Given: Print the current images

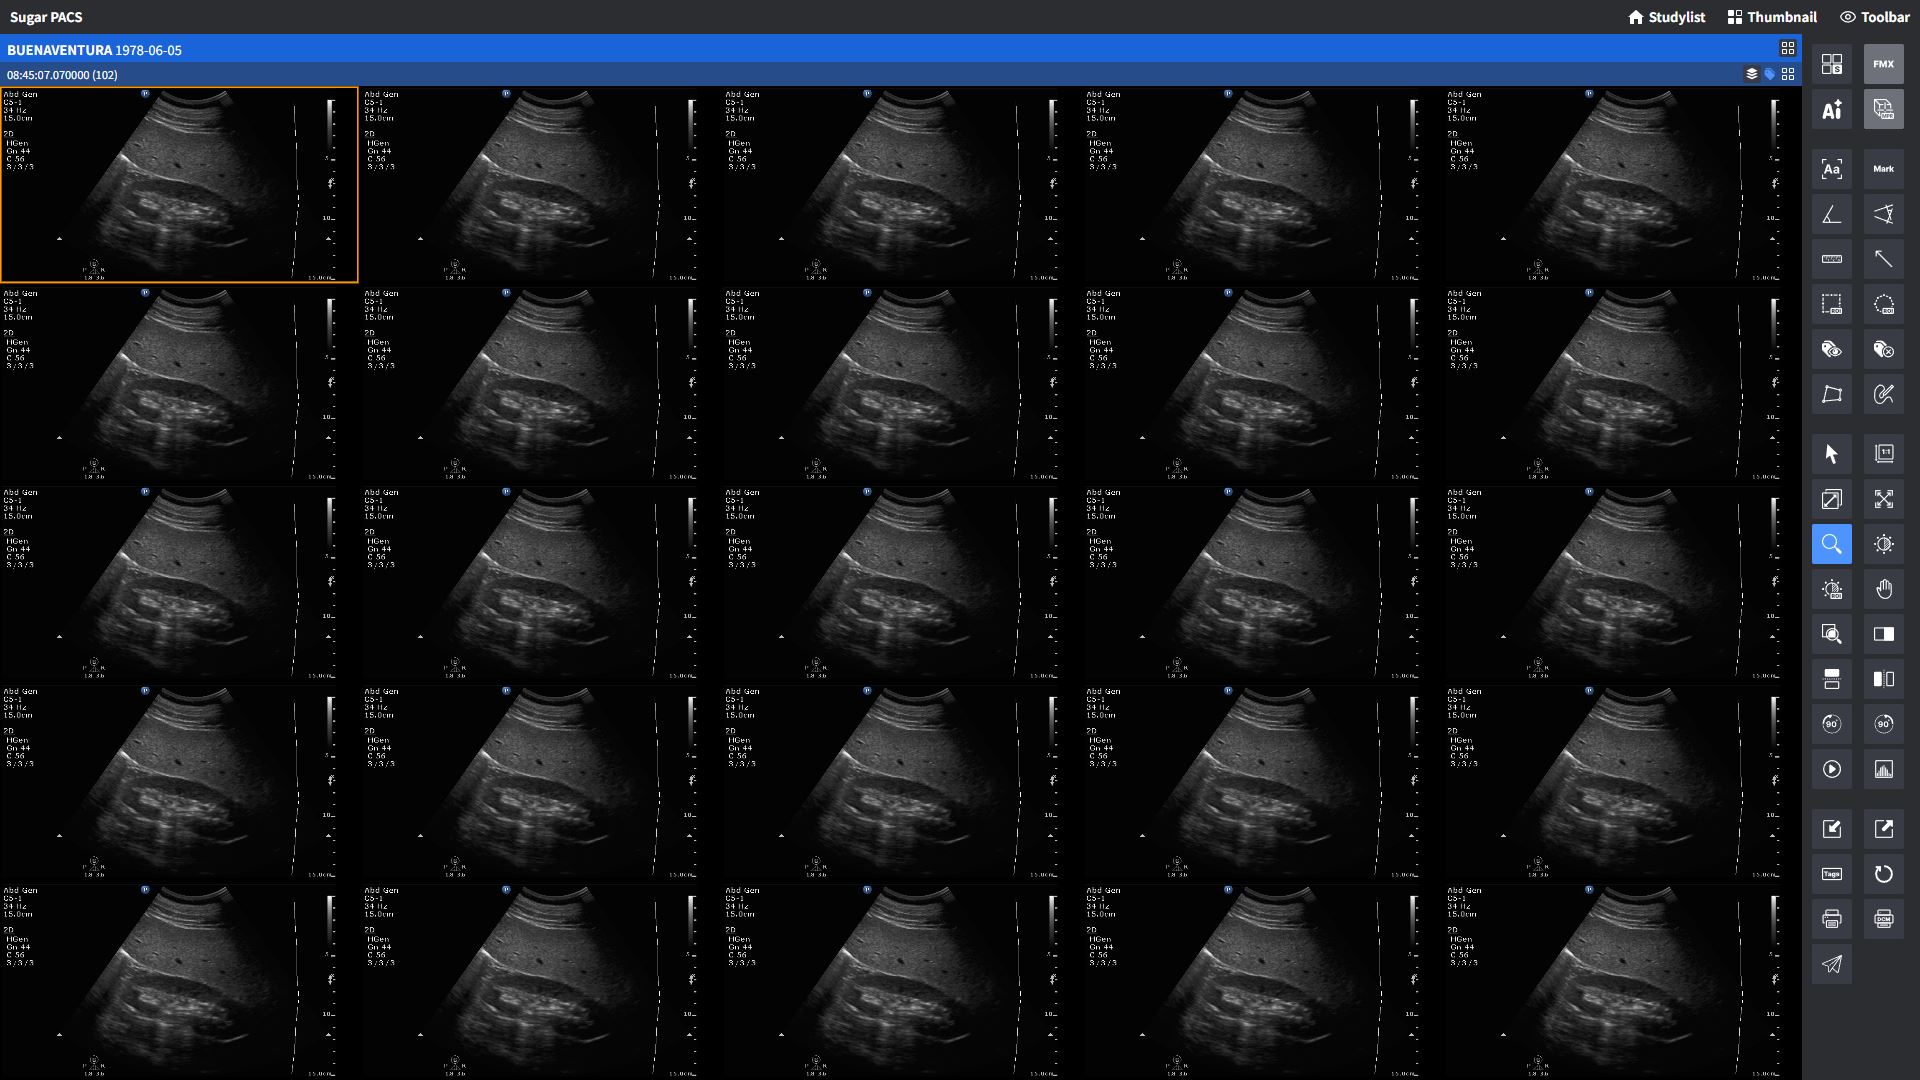Looking at the screenshot, I should (x=1831, y=919).
